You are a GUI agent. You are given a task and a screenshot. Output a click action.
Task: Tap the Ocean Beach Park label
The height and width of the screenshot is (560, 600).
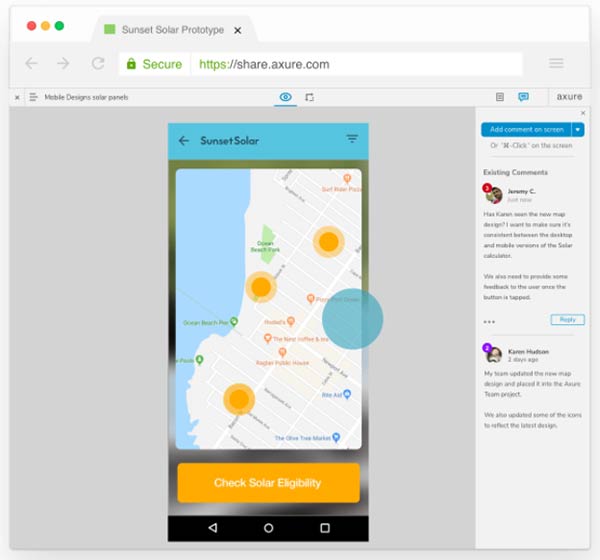[265, 246]
